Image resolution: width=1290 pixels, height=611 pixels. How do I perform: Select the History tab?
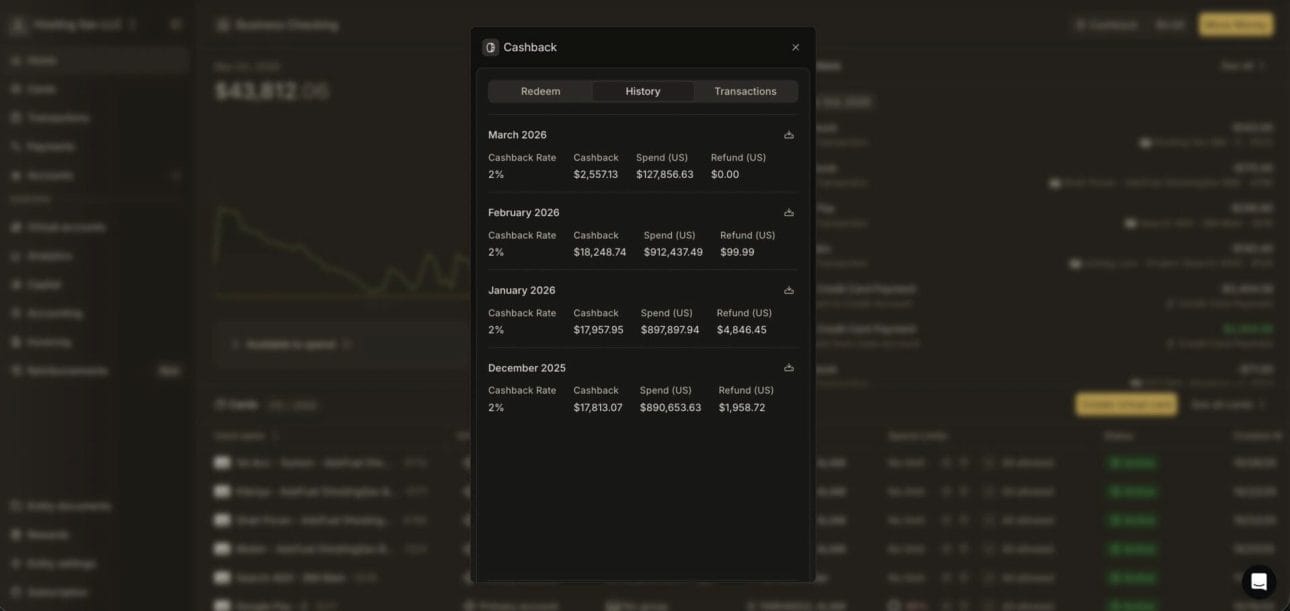coord(642,91)
